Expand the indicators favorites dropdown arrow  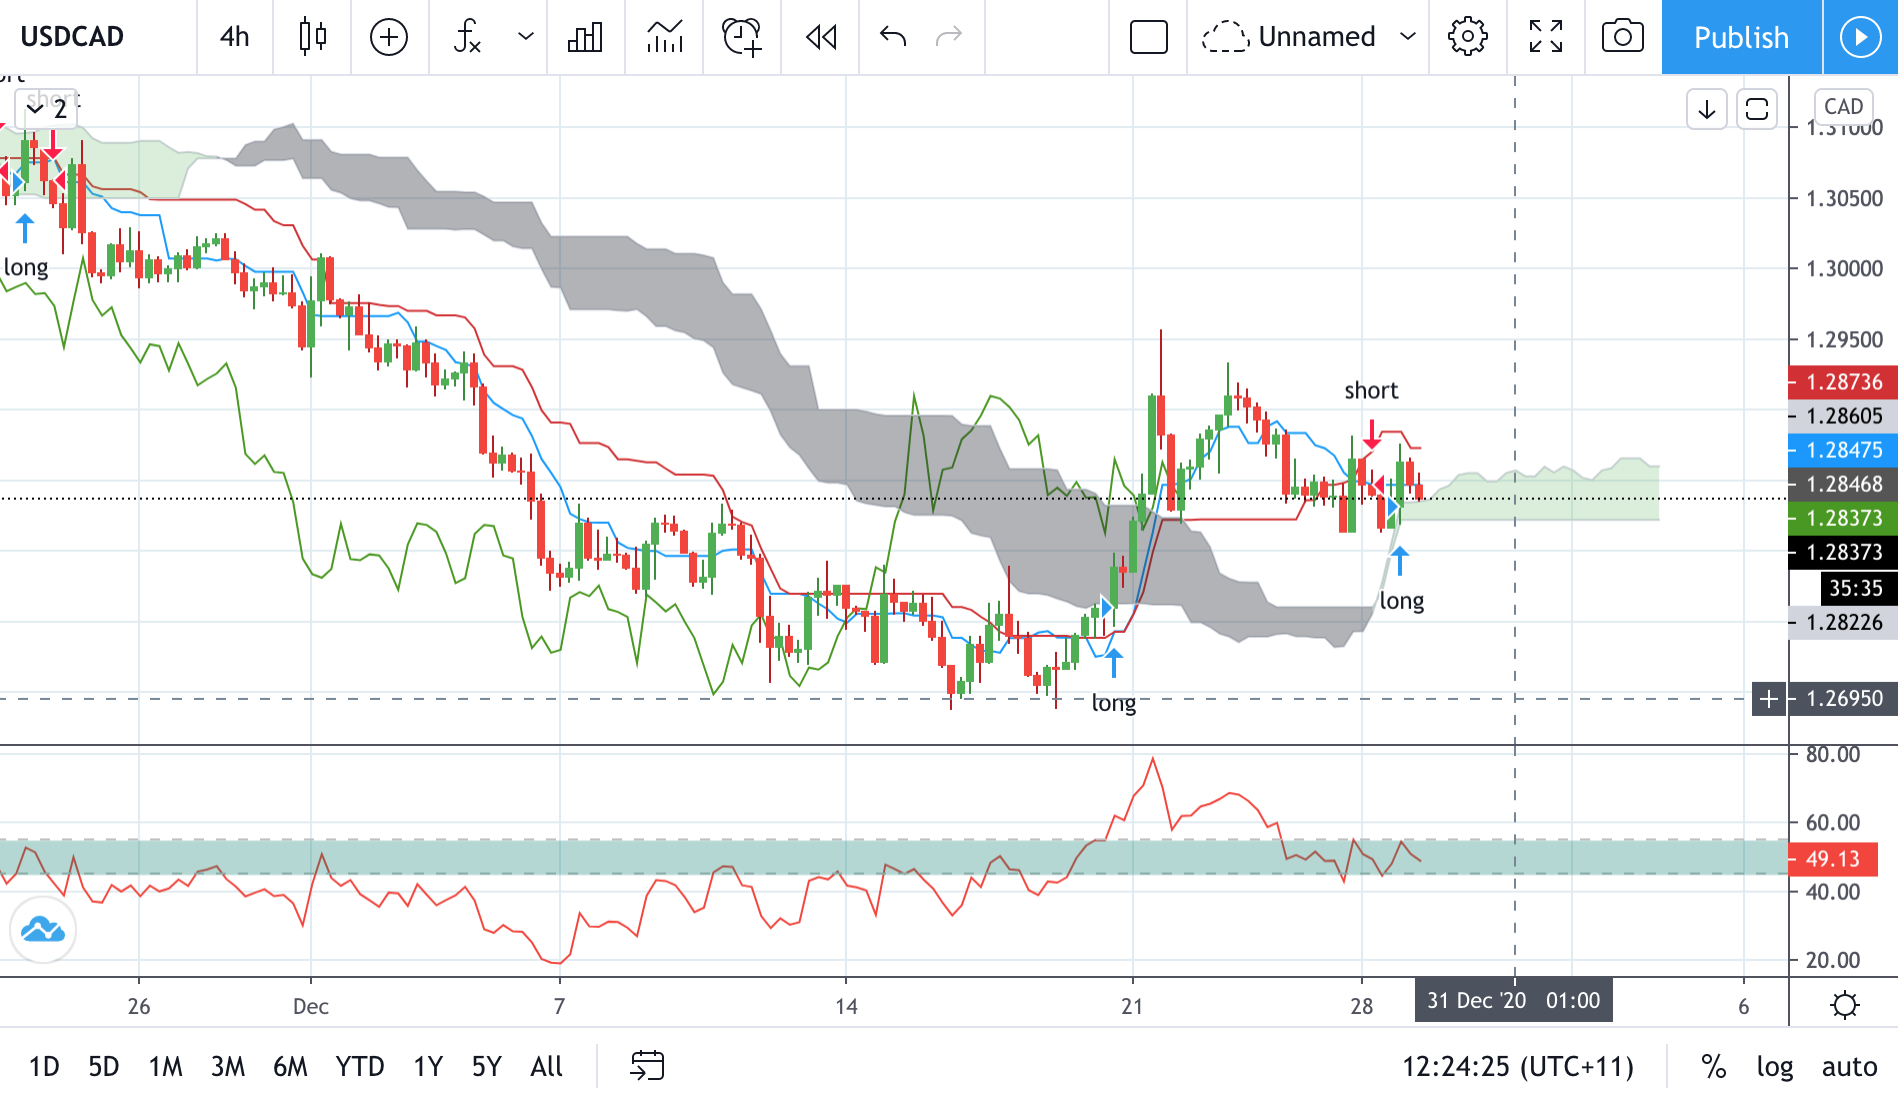pyautogui.click(x=525, y=37)
